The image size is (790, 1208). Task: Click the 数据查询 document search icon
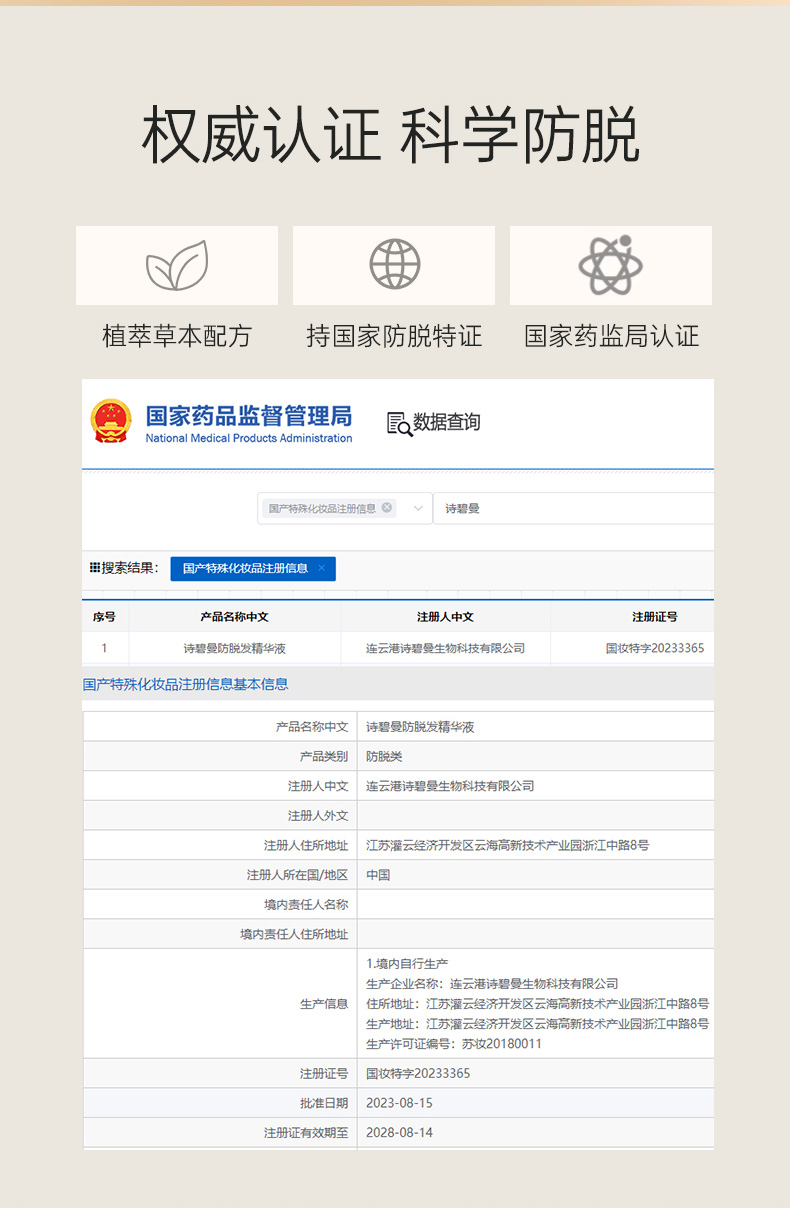pyautogui.click(x=399, y=424)
